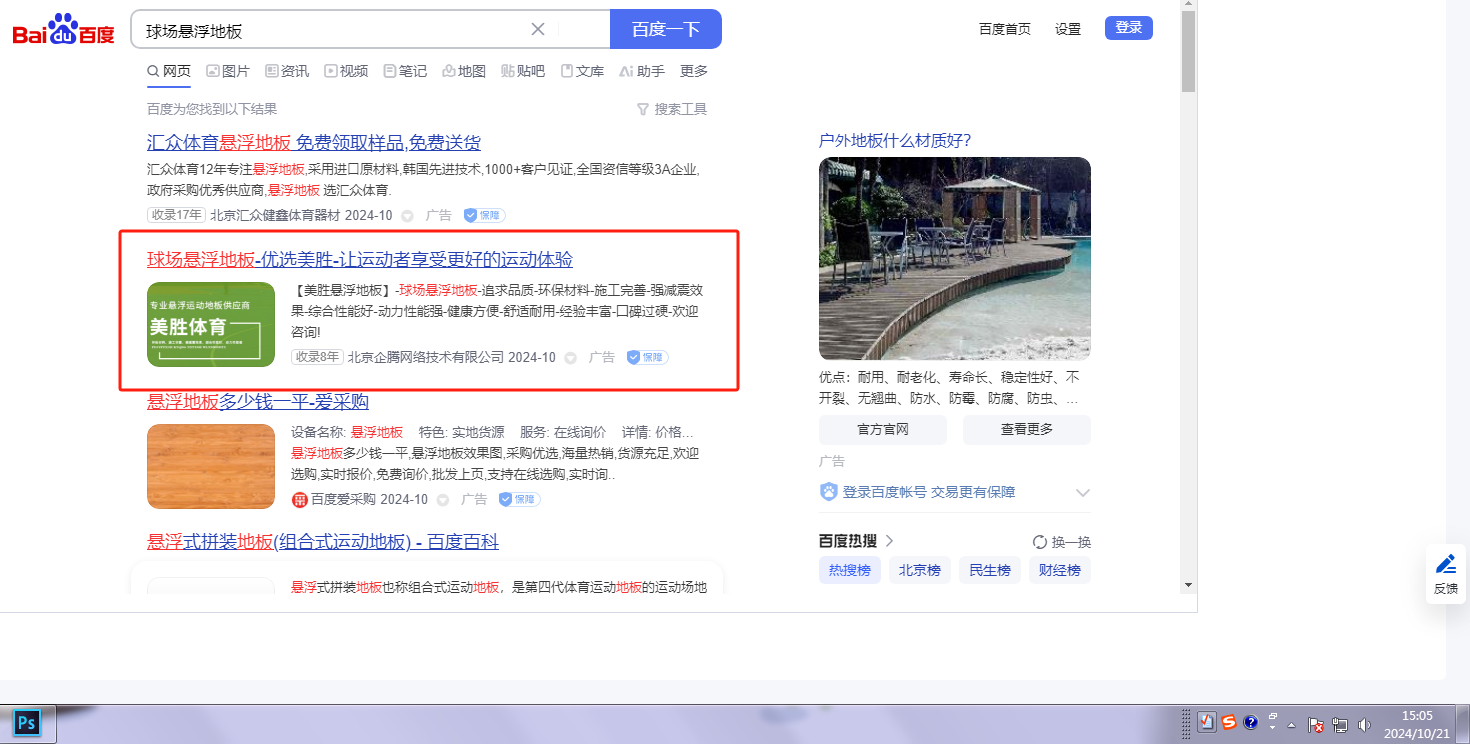This screenshot has width=1470, height=744.
Task: Expand the dropdown arrow beside 北京汇众健鑫体育器材 2024-10
Action: pos(407,216)
